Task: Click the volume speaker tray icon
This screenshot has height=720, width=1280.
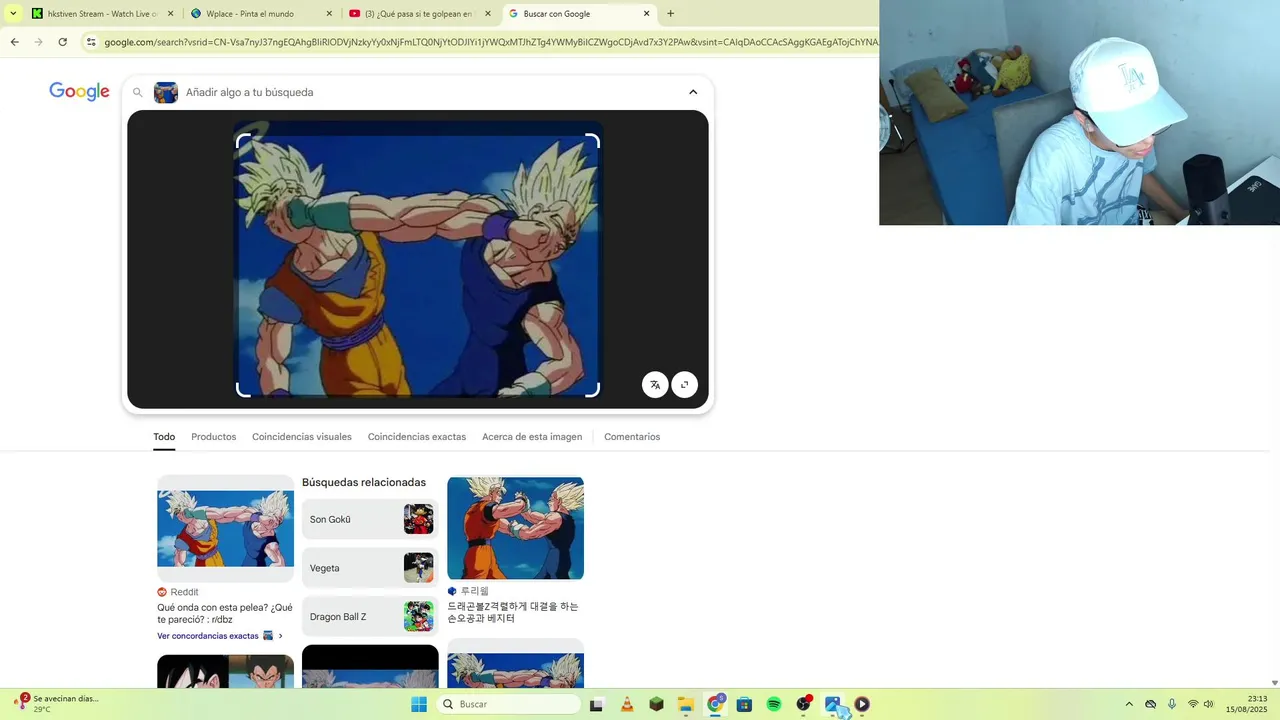Action: 1208,704
